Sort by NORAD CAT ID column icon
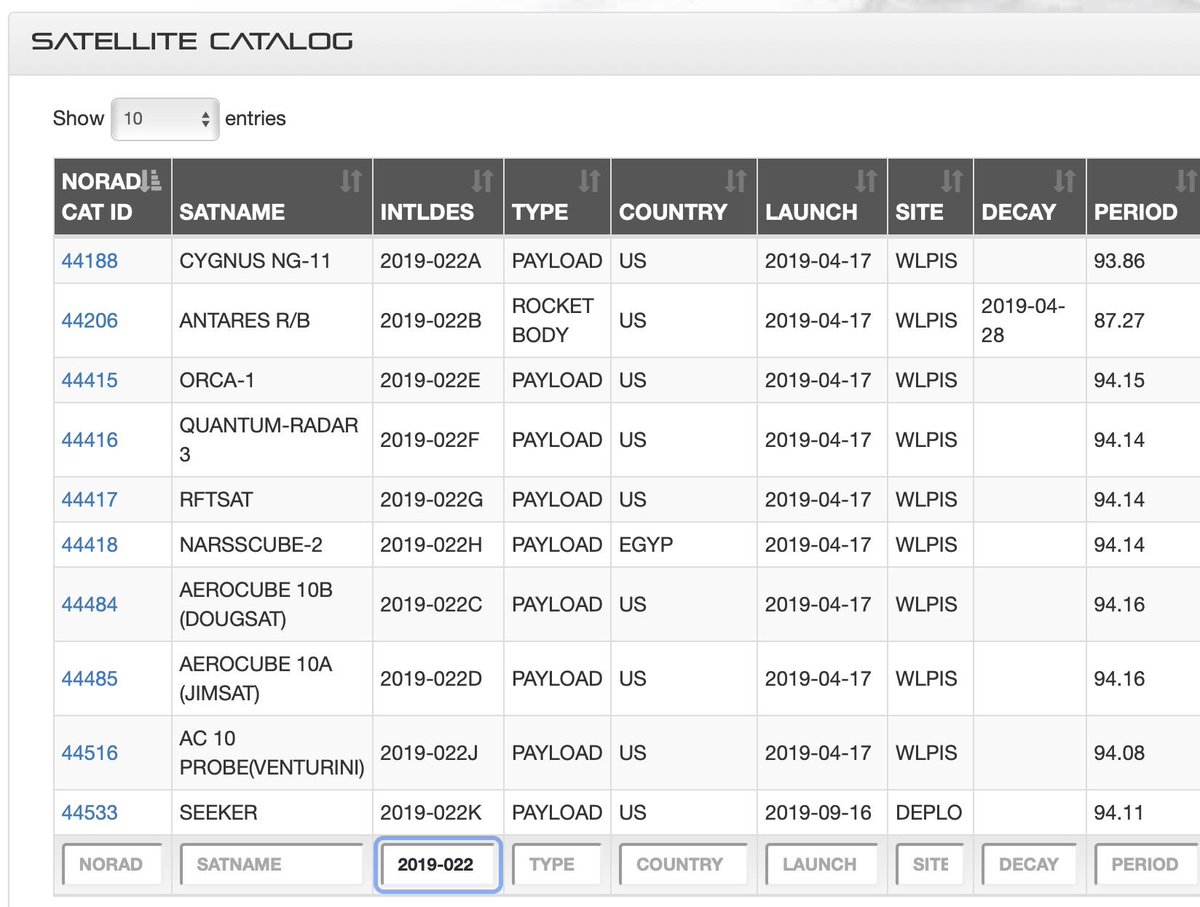Image resolution: width=1200 pixels, height=907 pixels. (151, 181)
